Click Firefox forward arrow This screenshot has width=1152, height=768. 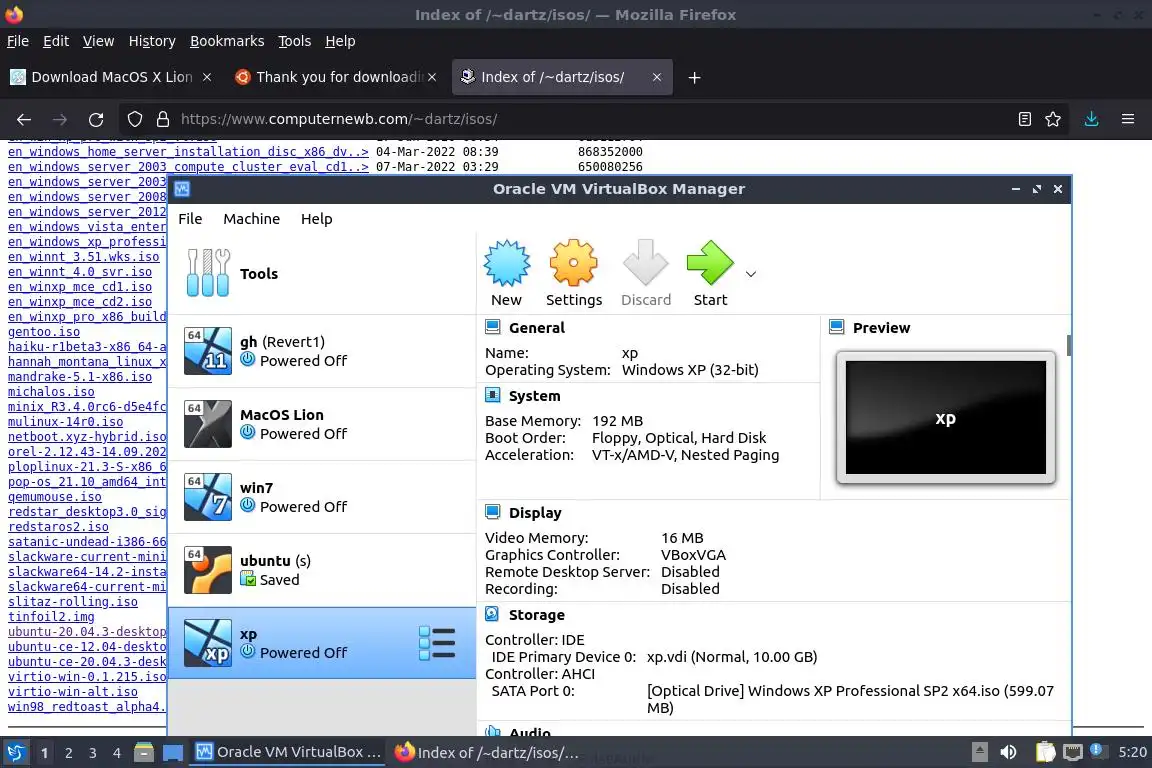tap(60, 119)
